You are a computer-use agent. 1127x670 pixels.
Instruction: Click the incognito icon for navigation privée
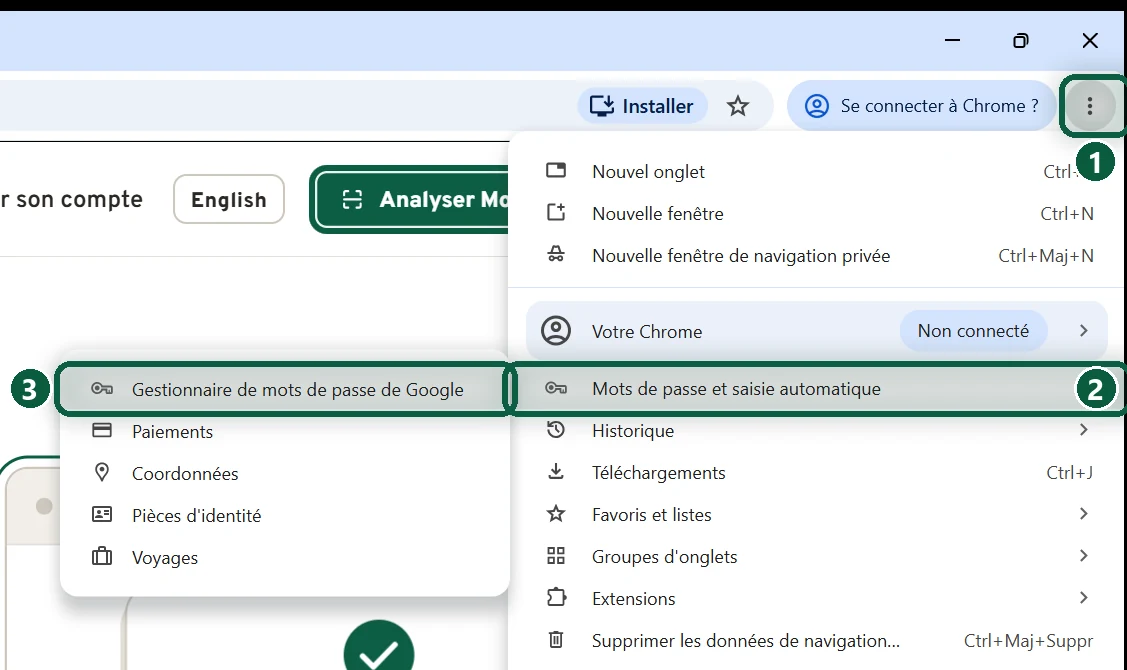556,254
